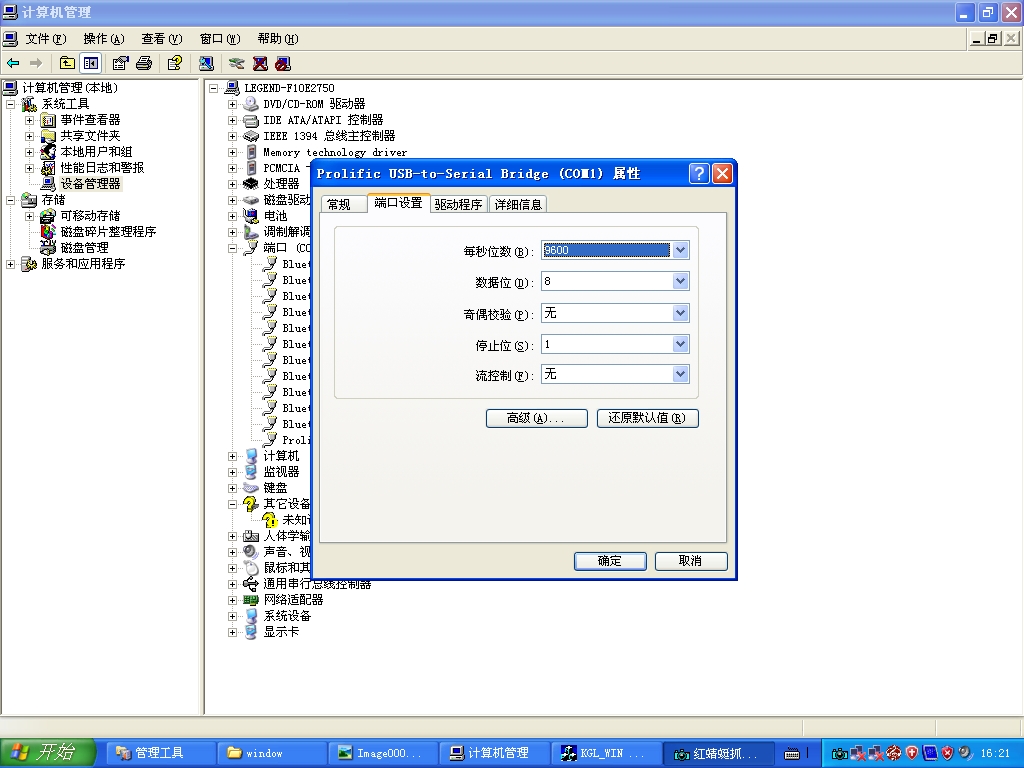Viewport: 1024px width, 768px height.
Task: Click the Forward arrow toolbar icon
Action: (x=37, y=63)
